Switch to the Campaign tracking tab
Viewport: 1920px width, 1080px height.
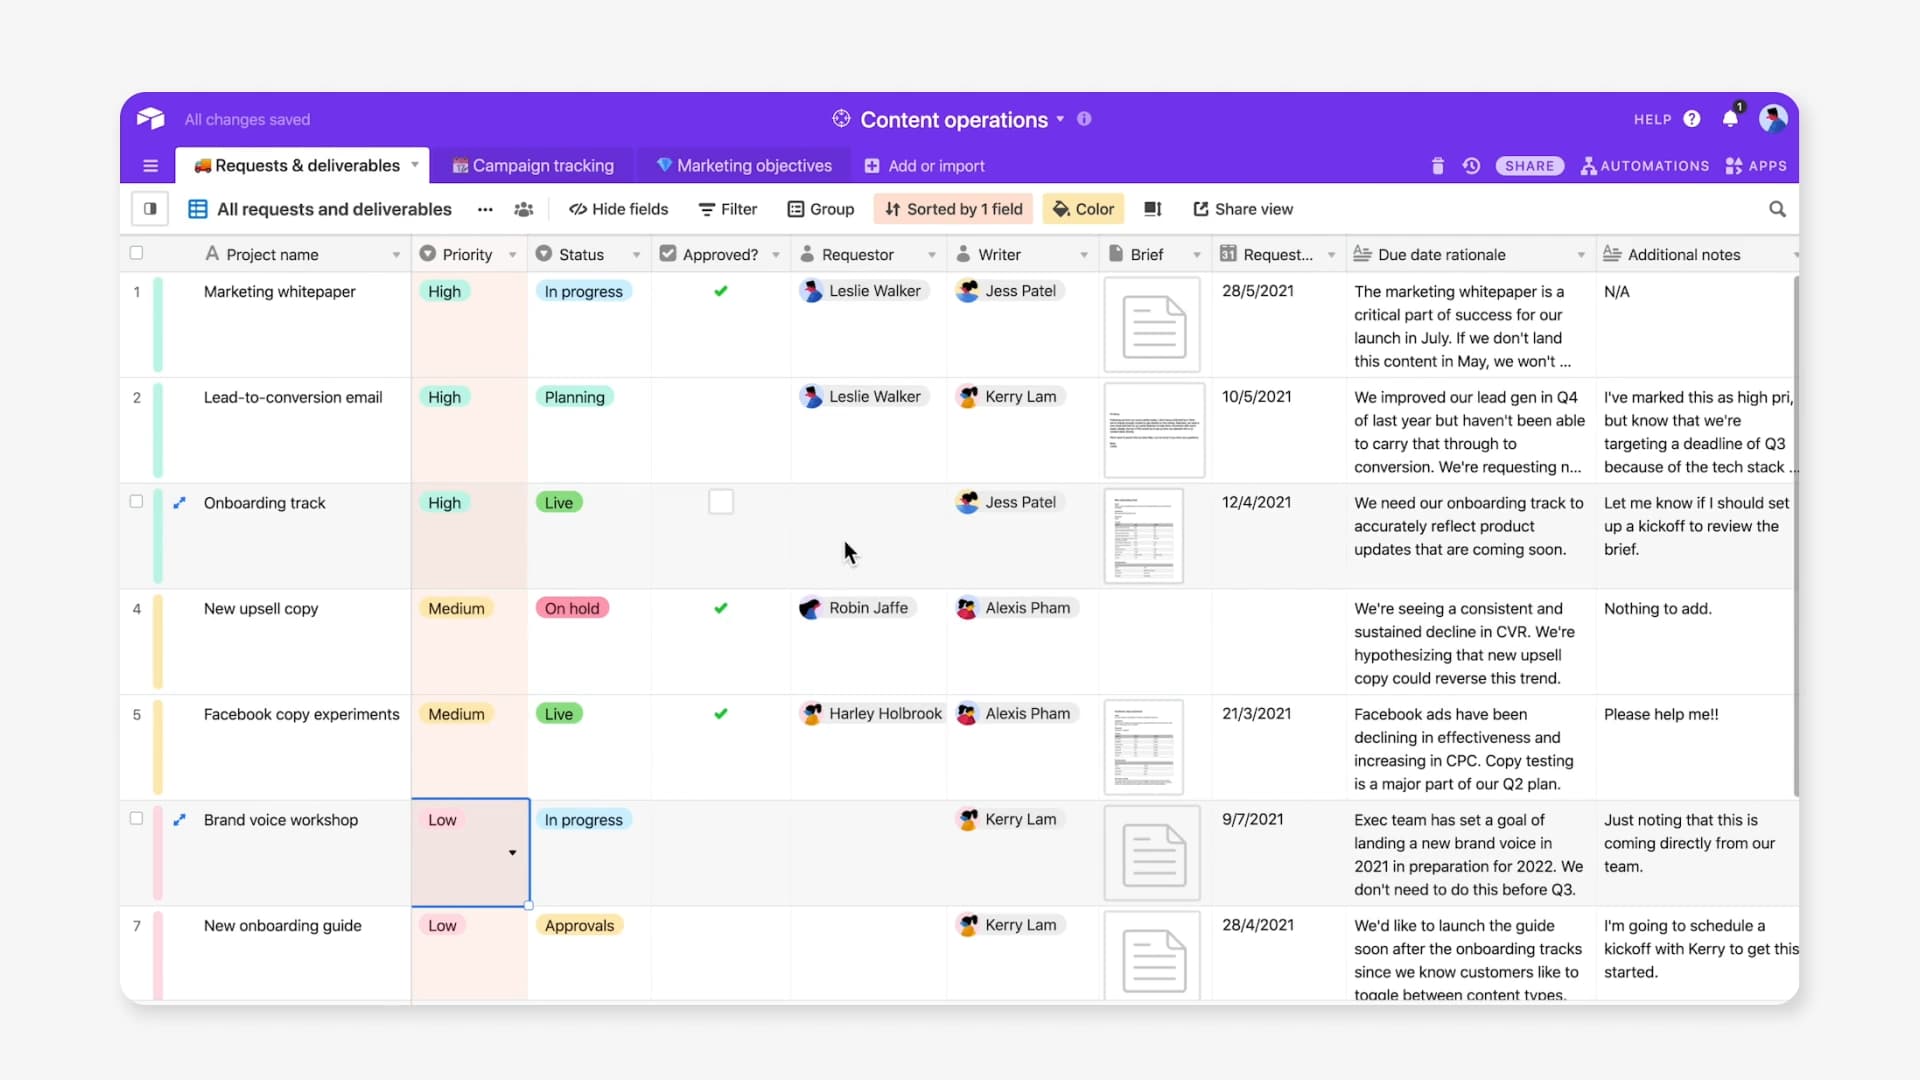532,166
